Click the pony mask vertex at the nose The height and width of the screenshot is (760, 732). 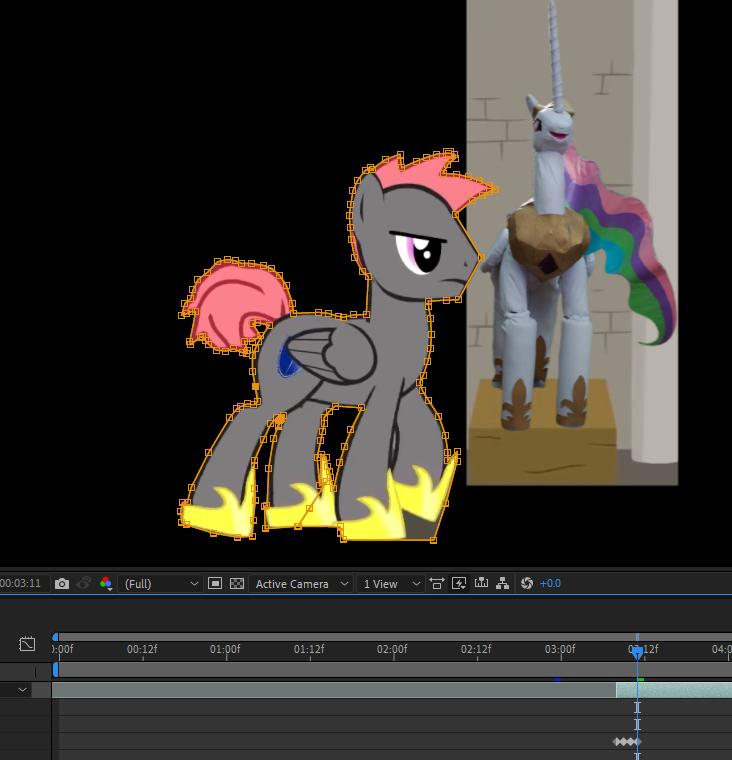pos(481,258)
